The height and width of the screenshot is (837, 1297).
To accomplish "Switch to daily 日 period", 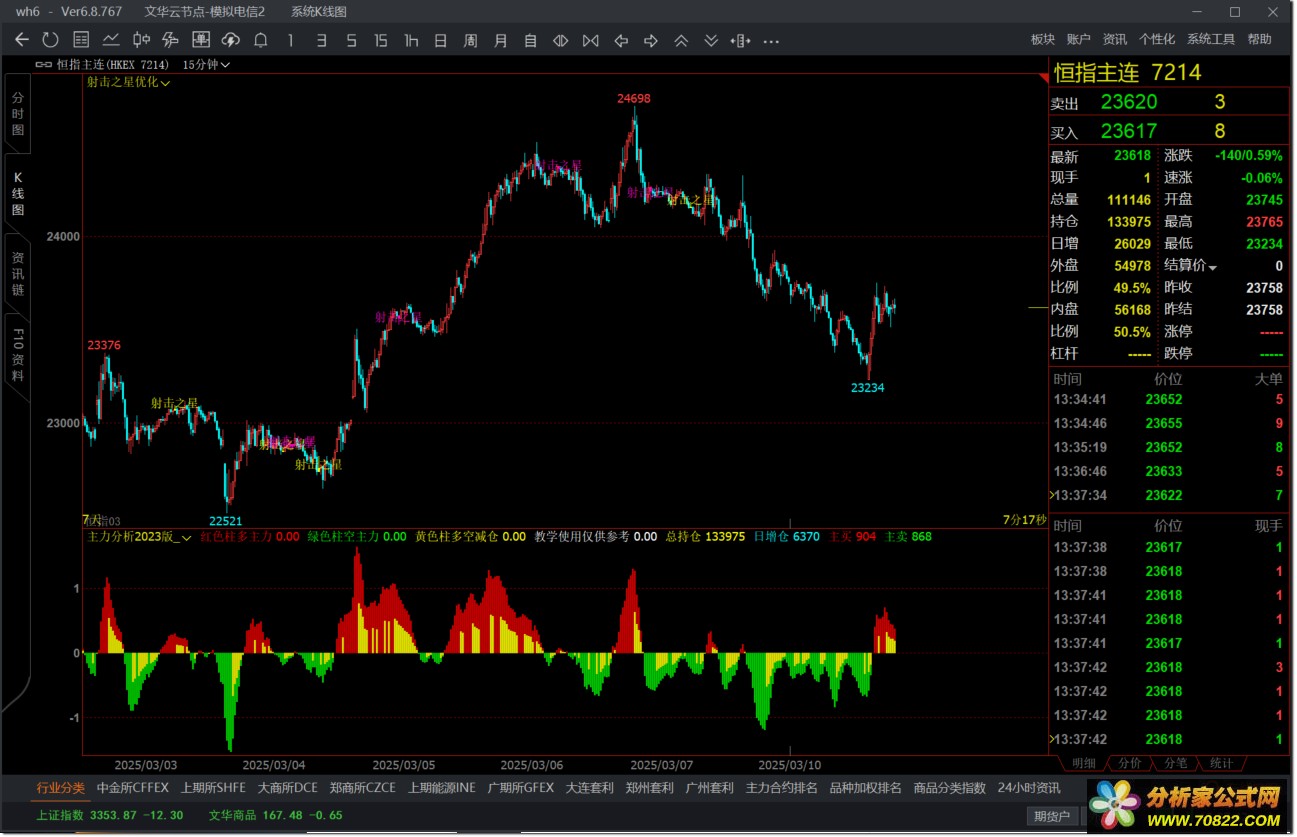I will [441, 41].
